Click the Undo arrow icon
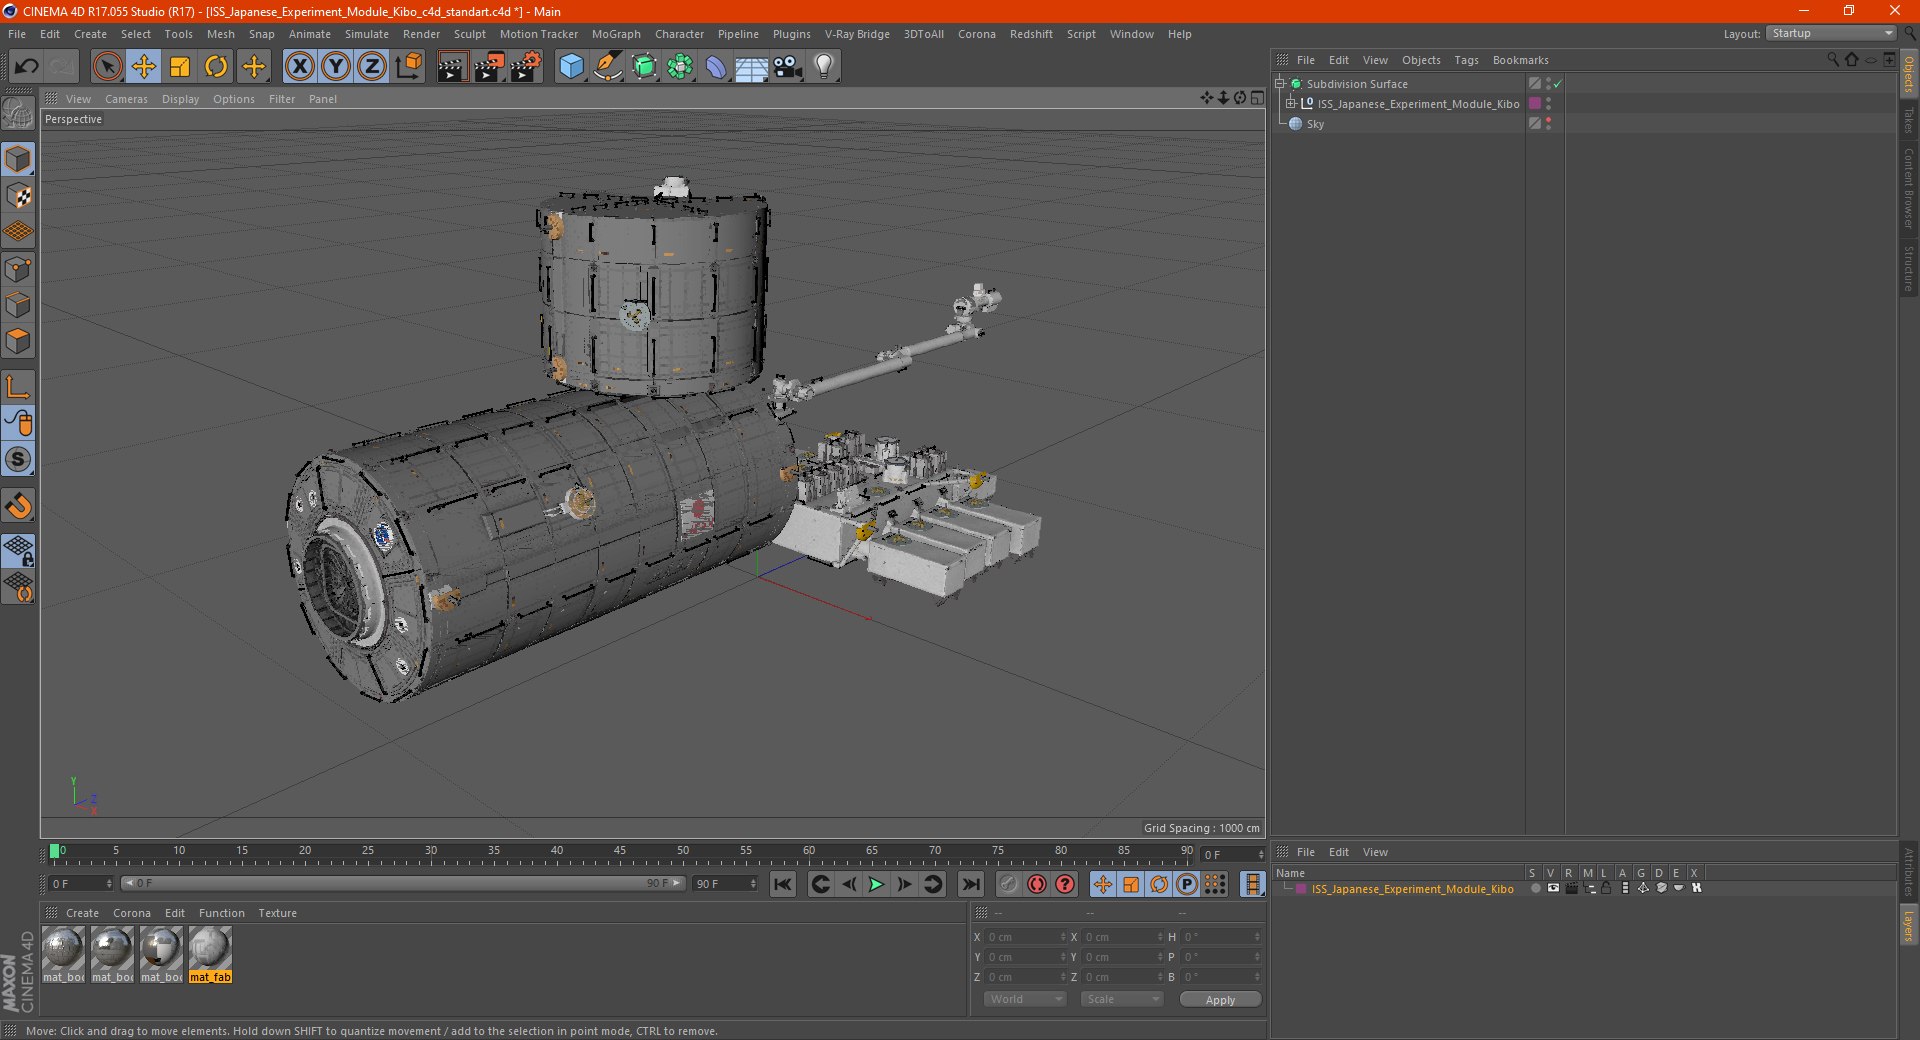 point(27,67)
